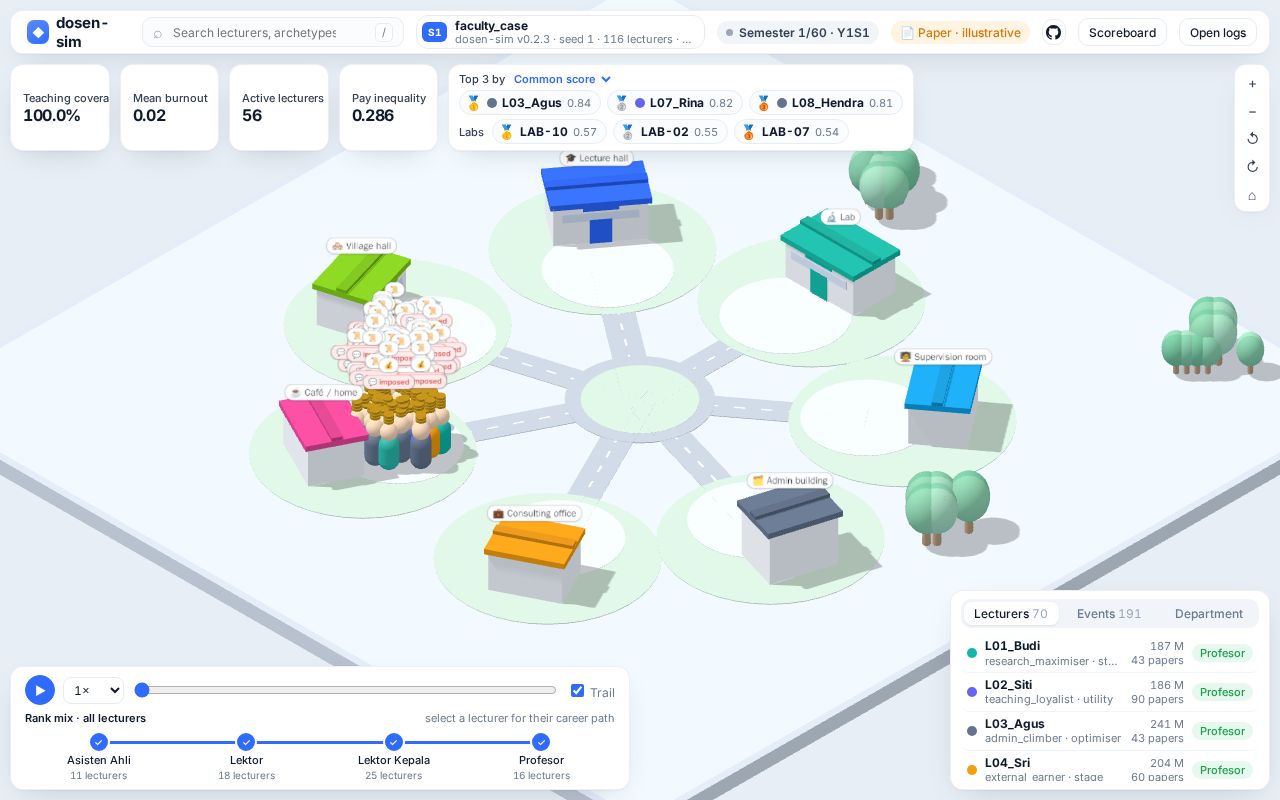Select the L01_Budi lecturer row
The image size is (1280, 800).
pyautogui.click(x=1110, y=653)
